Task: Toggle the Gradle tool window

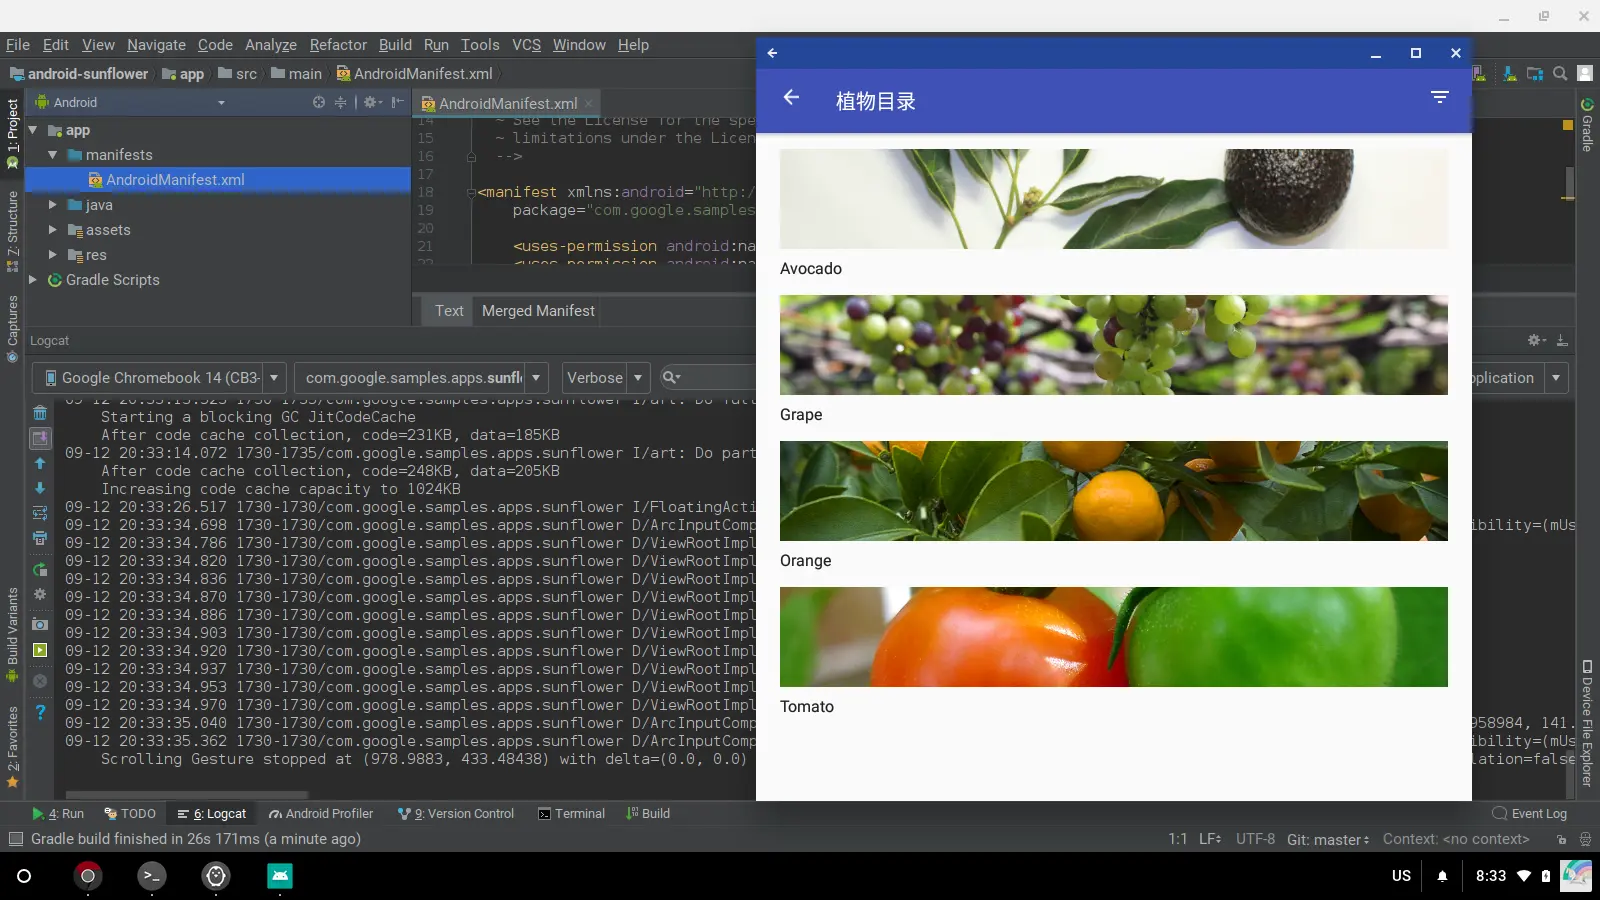Action: point(1587,124)
